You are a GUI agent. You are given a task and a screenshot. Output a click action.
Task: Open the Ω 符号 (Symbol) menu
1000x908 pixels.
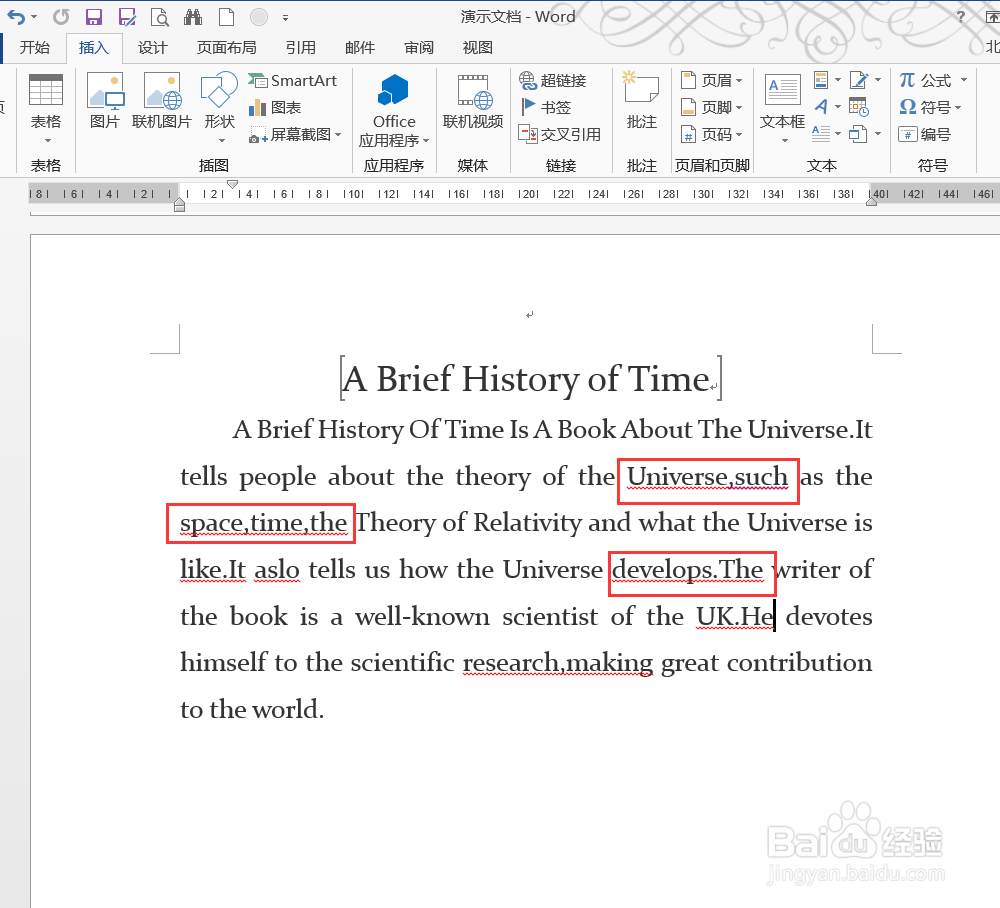(x=930, y=107)
